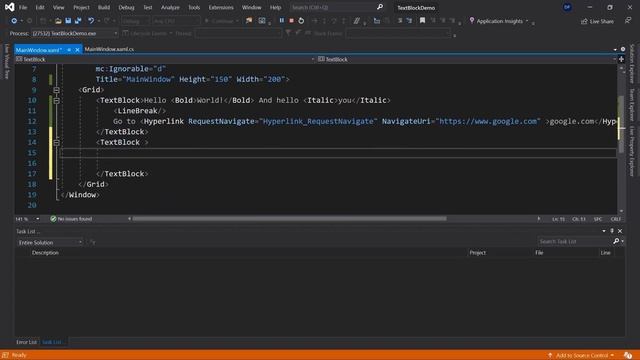
Task: Open the Project menu
Action: click(x=81, y=7)
